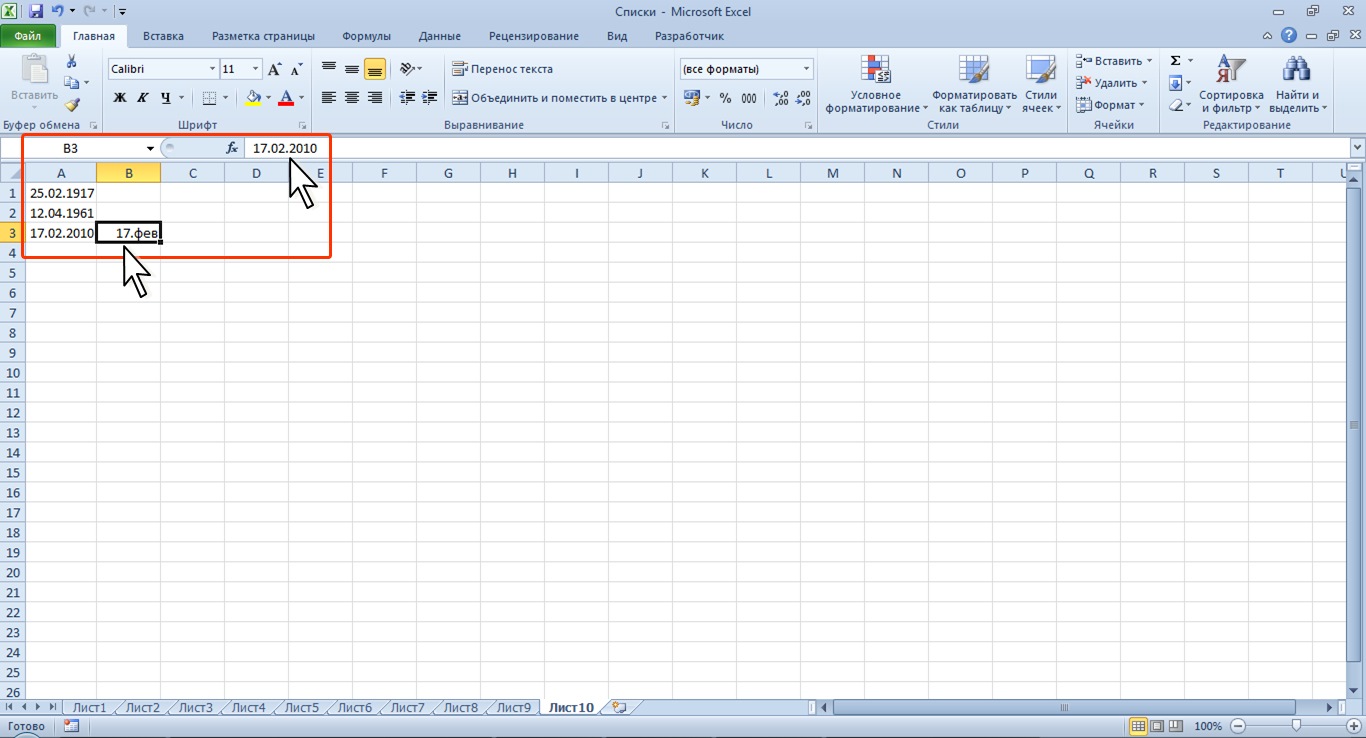Expand Форматировать как таблицу menu

coord(974,83)
